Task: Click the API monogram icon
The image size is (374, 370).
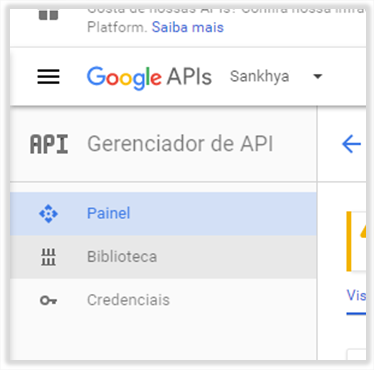Action: tap(49, 144)
